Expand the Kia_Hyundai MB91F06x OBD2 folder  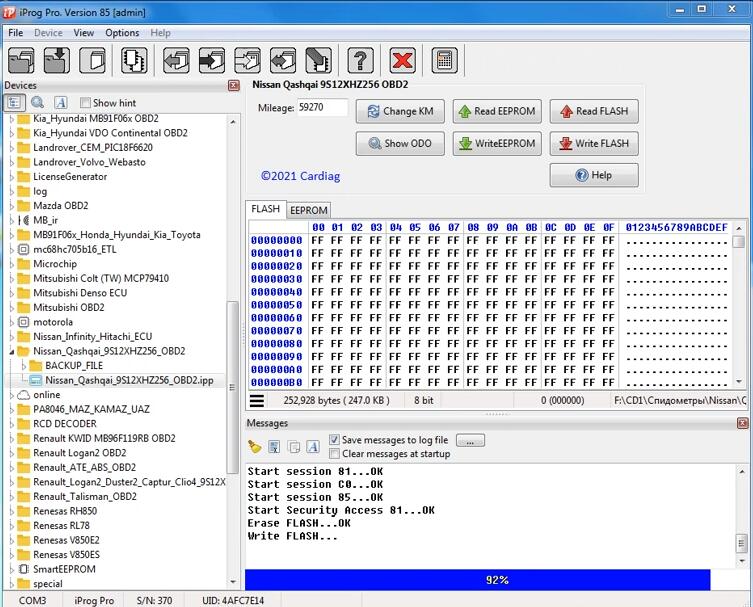[12, 119]
